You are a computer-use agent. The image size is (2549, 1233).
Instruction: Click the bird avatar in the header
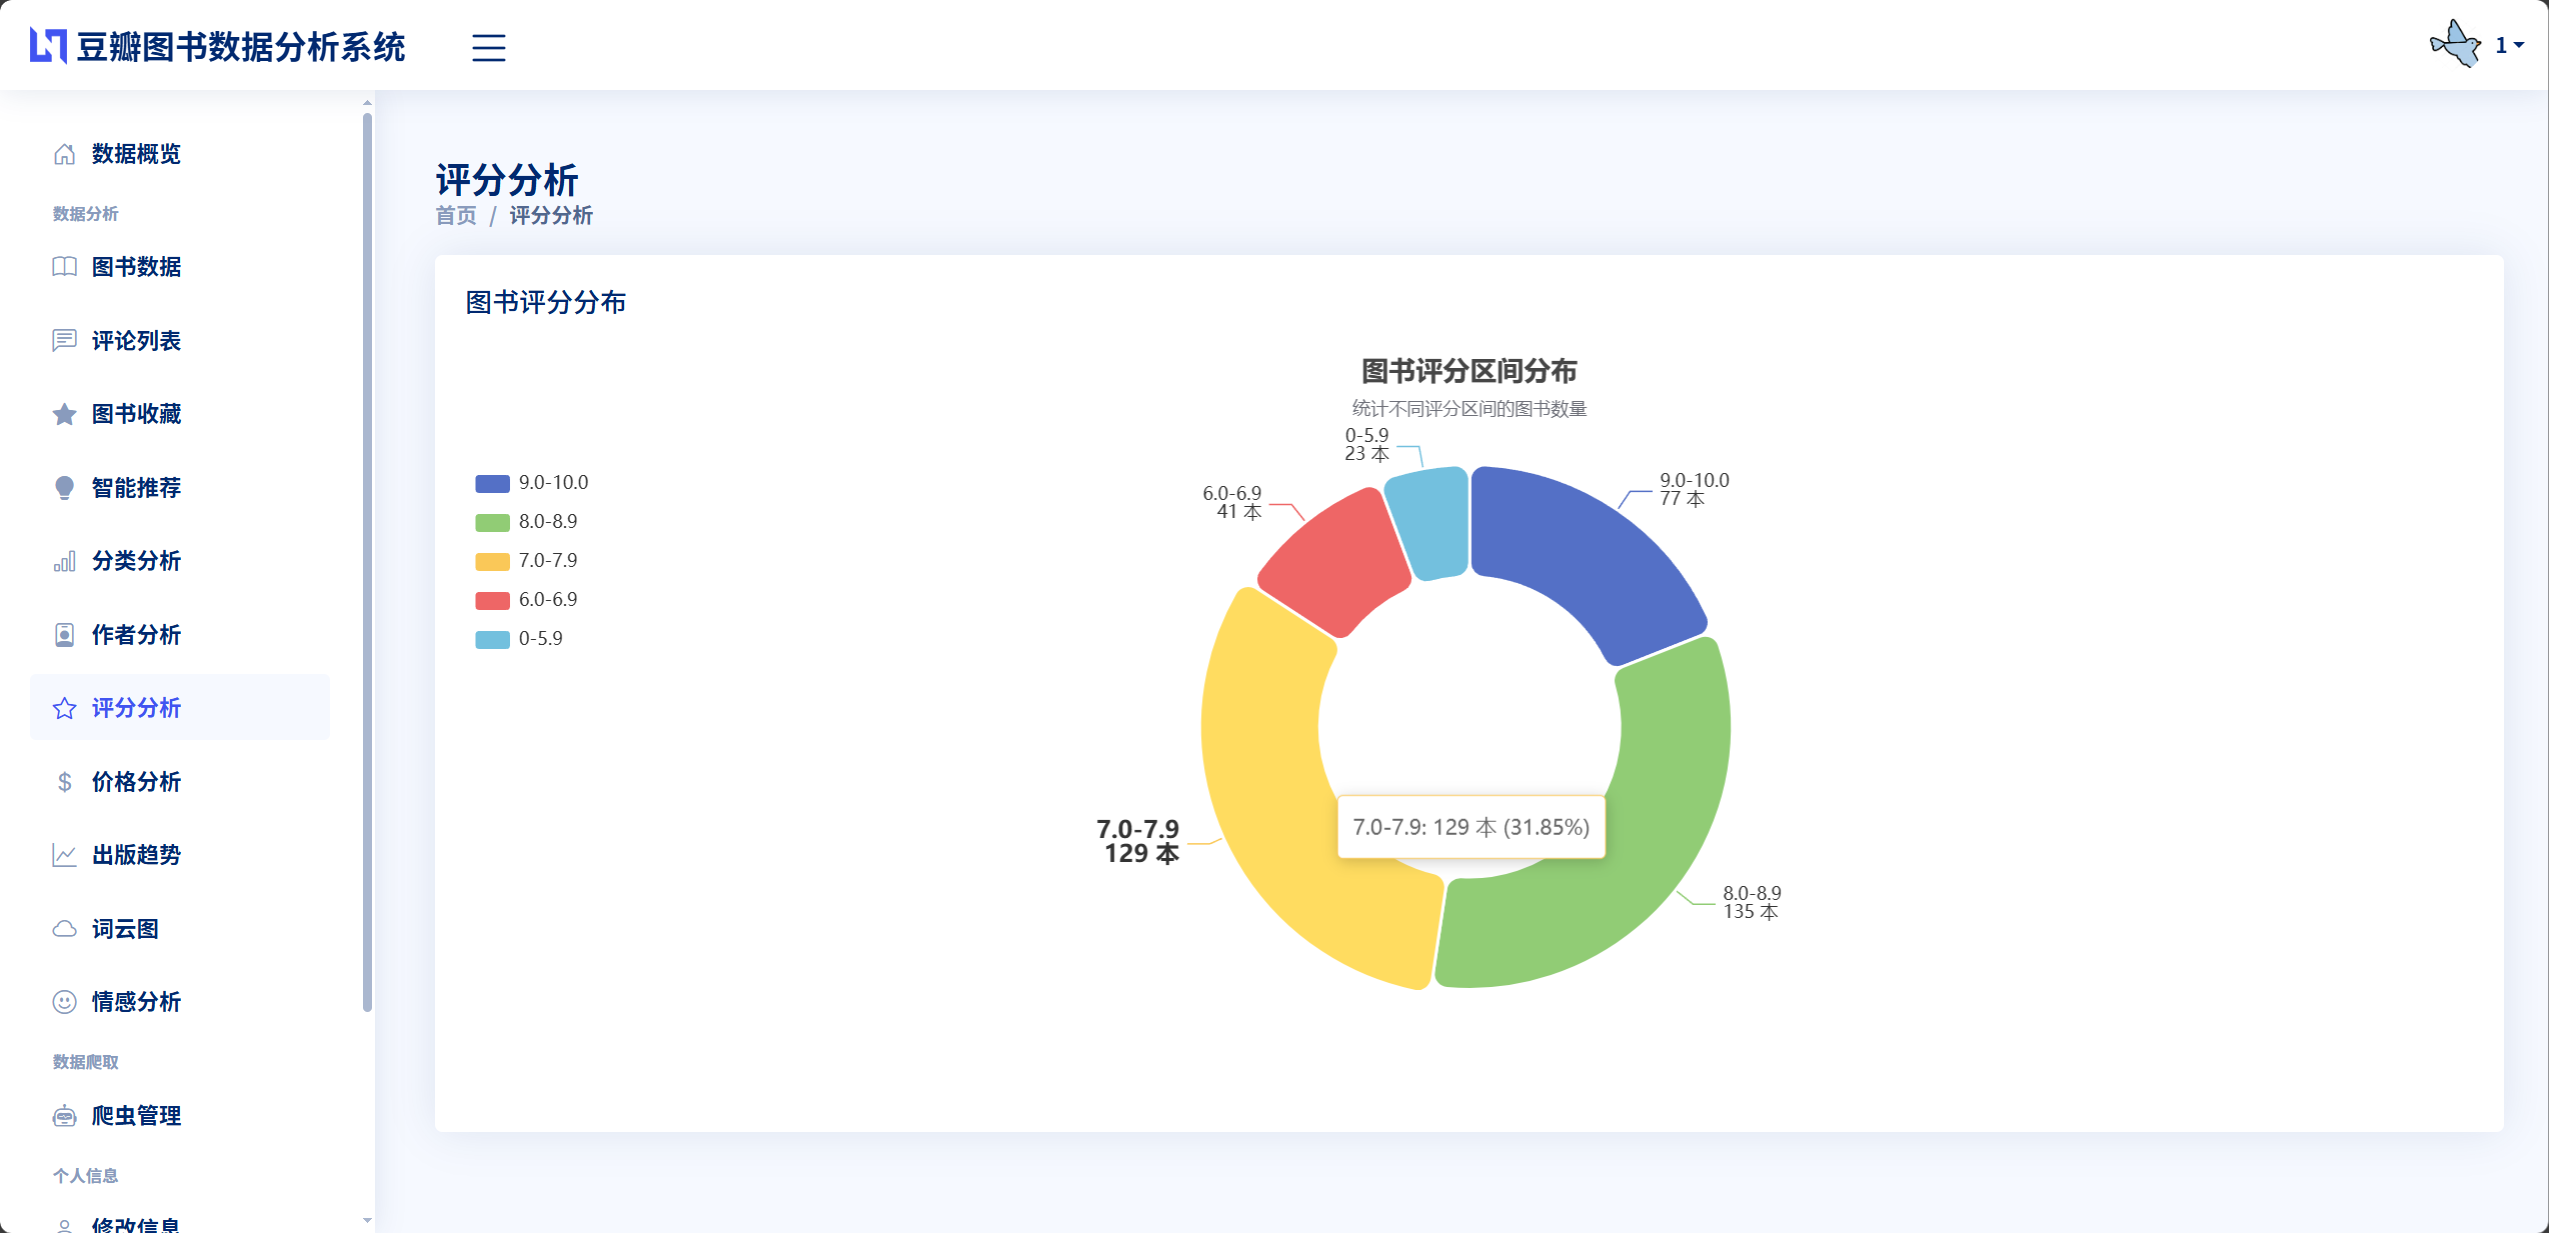[x=2455, y=44]
